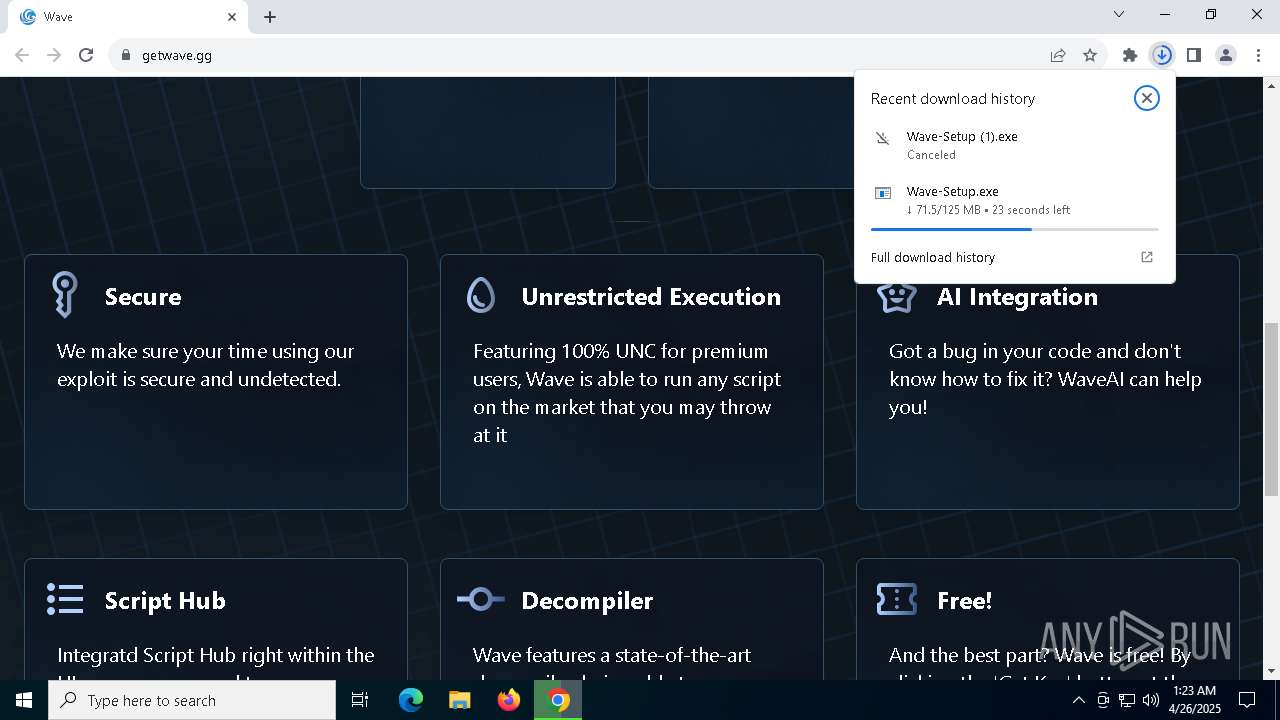1280x720 pixels.
Task: Launch Firefox from the taskbar
Action: [x=509, y=700]
